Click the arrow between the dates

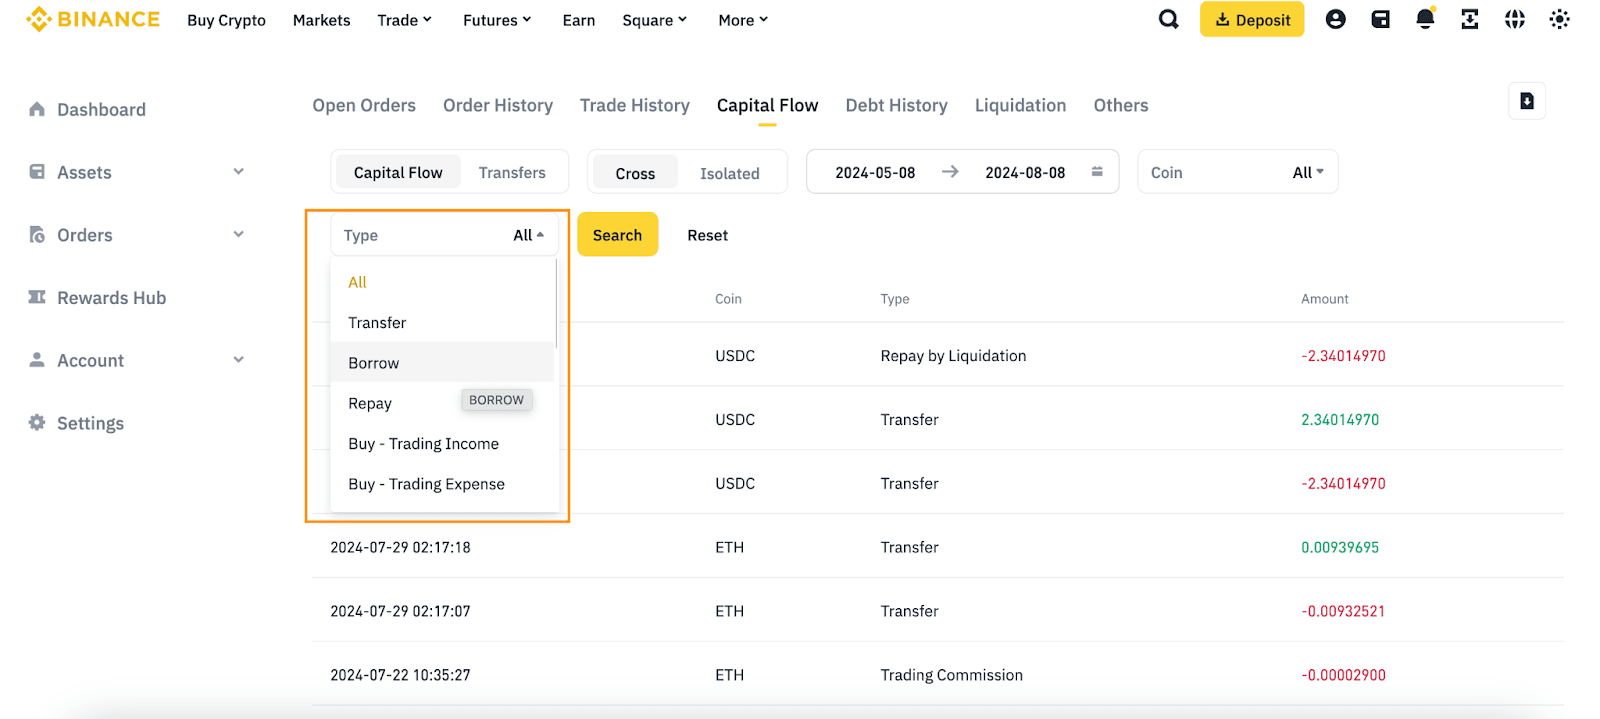coord(950,172)
